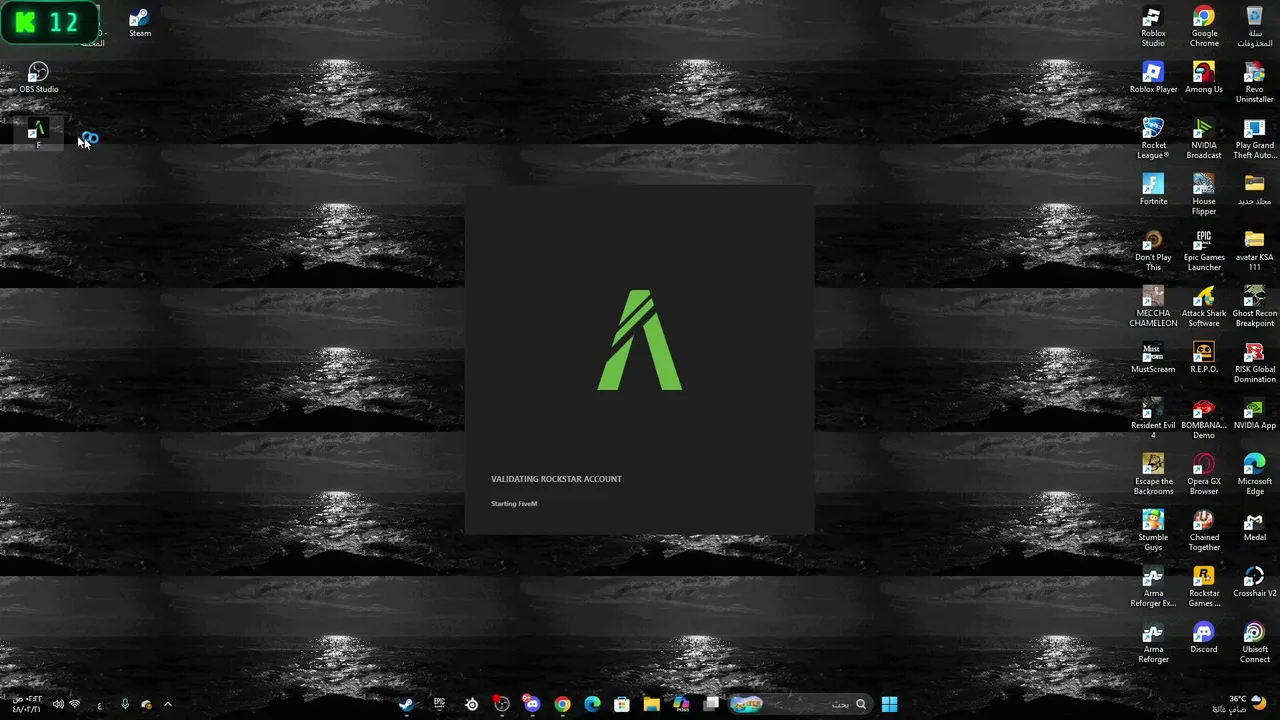
Task: Open the Recycle Bin desktop icon
Action: (1254, 27)
